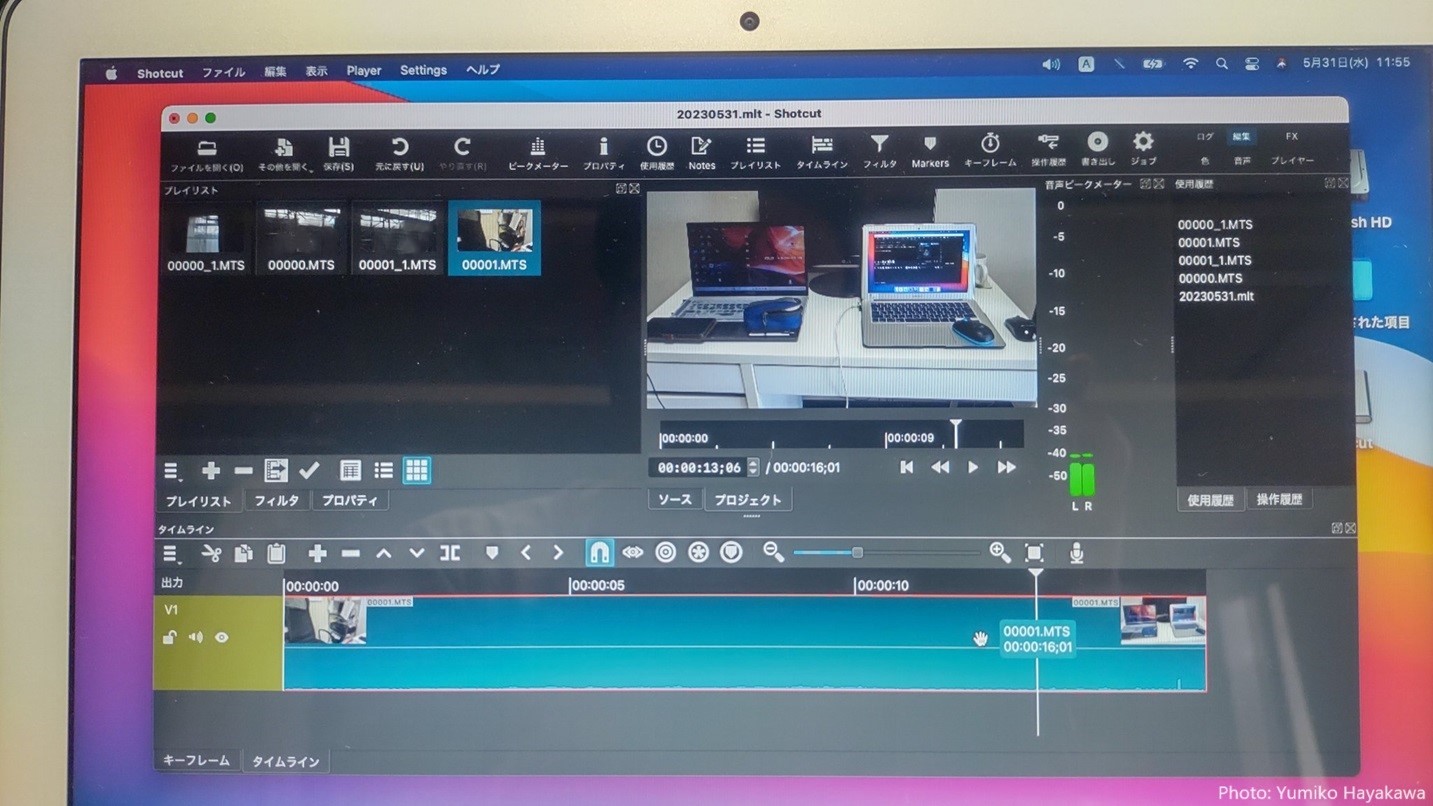Paste with timeline clipboard icon
The height and width of the screenshot is (806, 1433).
[277, 553]
